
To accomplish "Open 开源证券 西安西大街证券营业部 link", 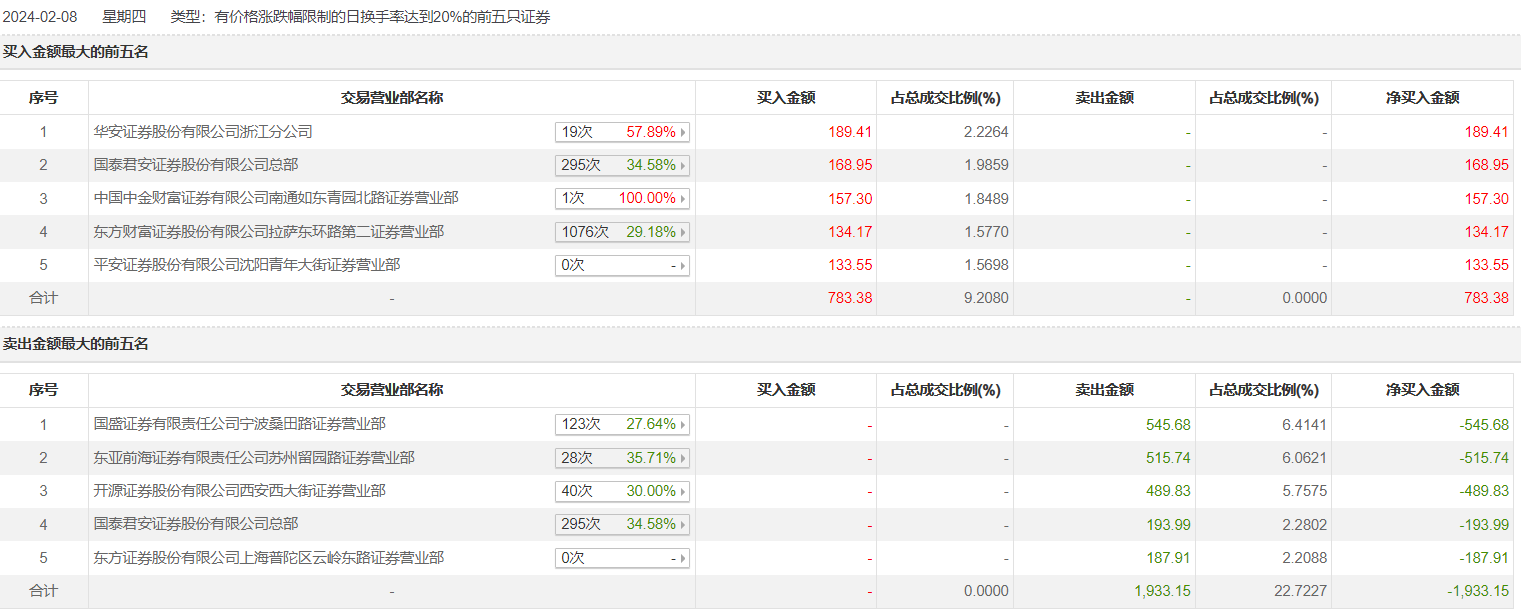I will point(240,491).
